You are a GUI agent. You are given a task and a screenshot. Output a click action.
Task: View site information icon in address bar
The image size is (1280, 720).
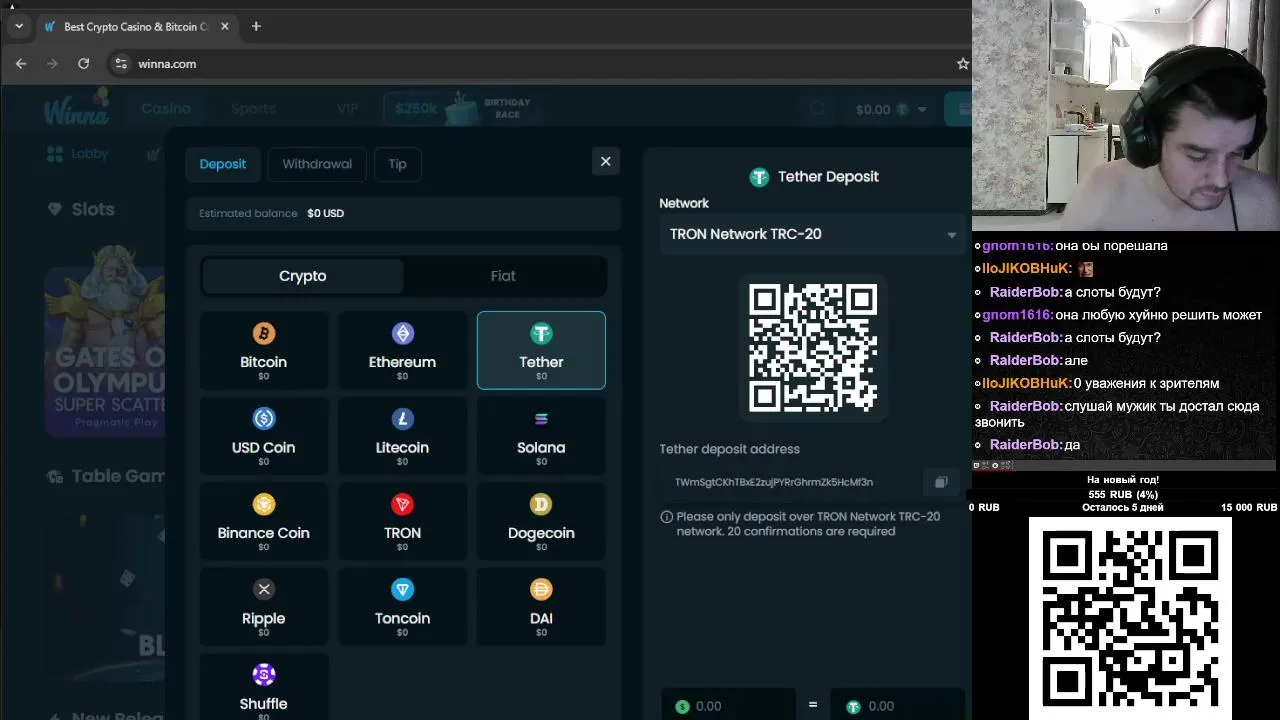[x=121, y=63]
